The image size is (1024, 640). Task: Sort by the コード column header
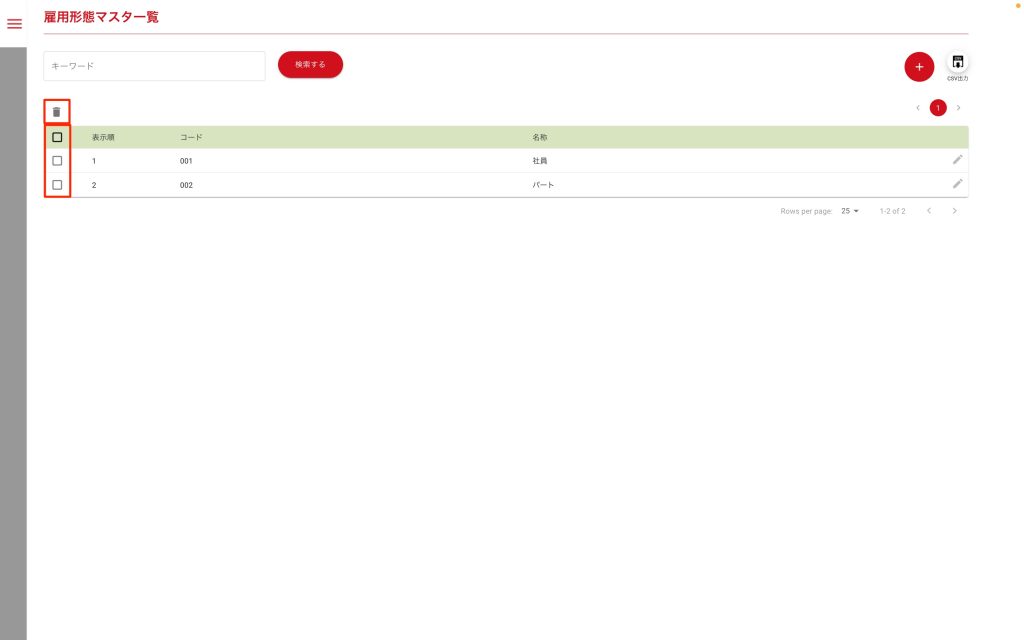[x=191, y=137]
